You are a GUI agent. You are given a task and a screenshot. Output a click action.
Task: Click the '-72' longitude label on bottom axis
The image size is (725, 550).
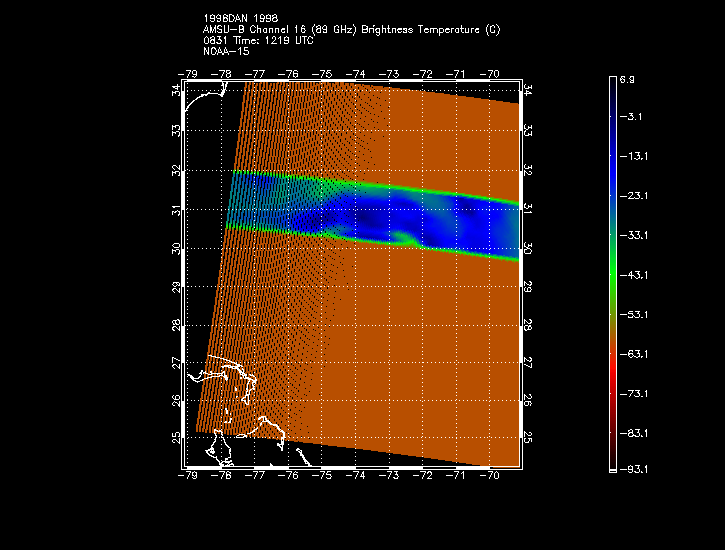(x=422, y=476)
